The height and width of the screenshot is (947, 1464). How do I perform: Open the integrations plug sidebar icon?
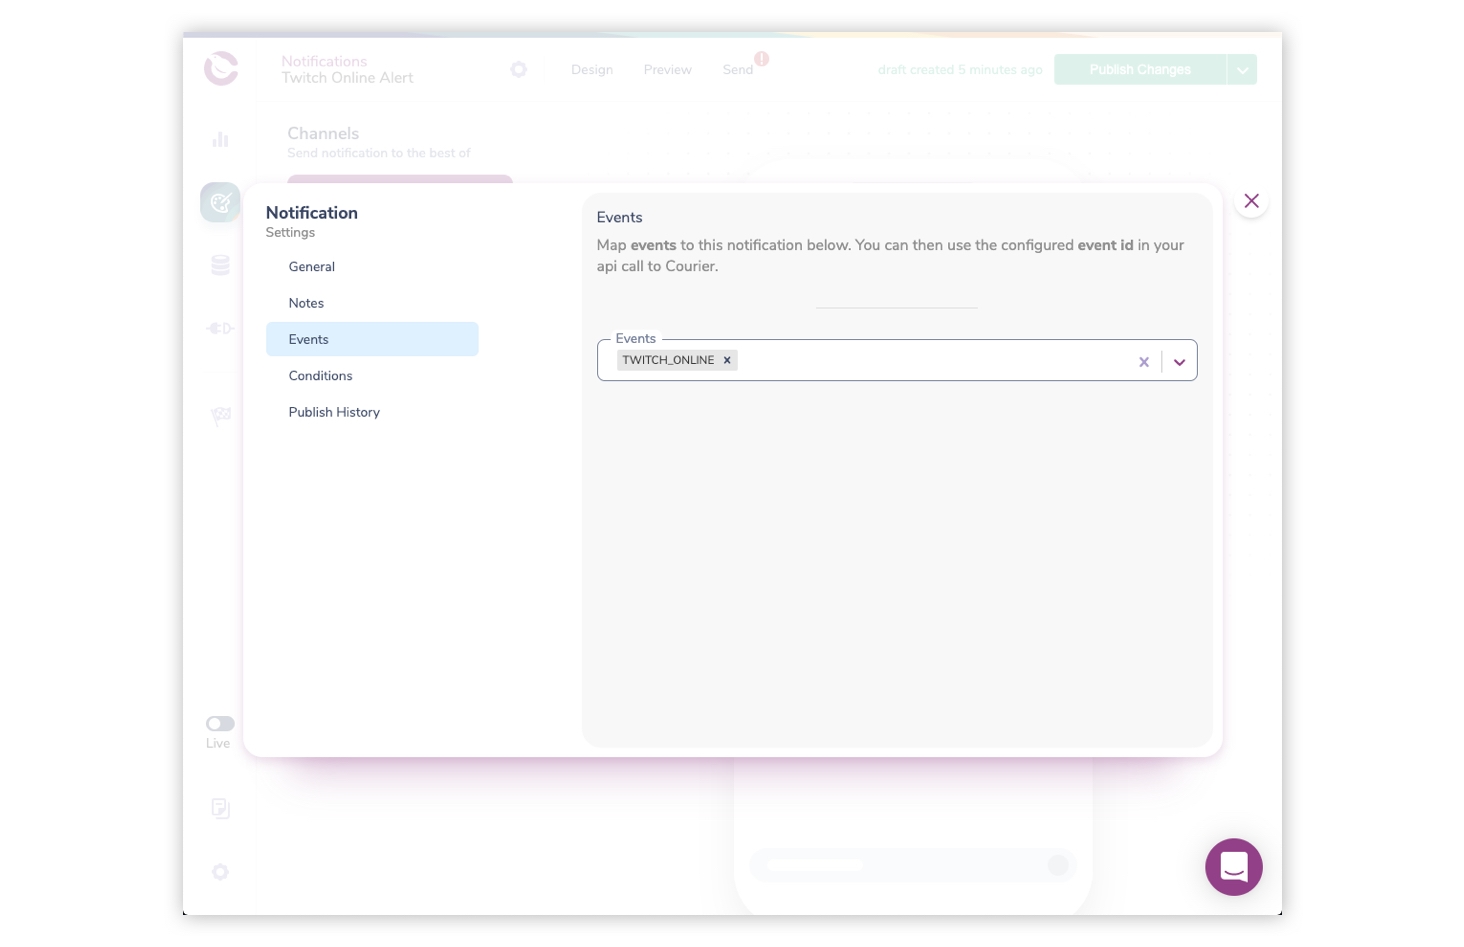pyautogui.click(x=220, y=328)
